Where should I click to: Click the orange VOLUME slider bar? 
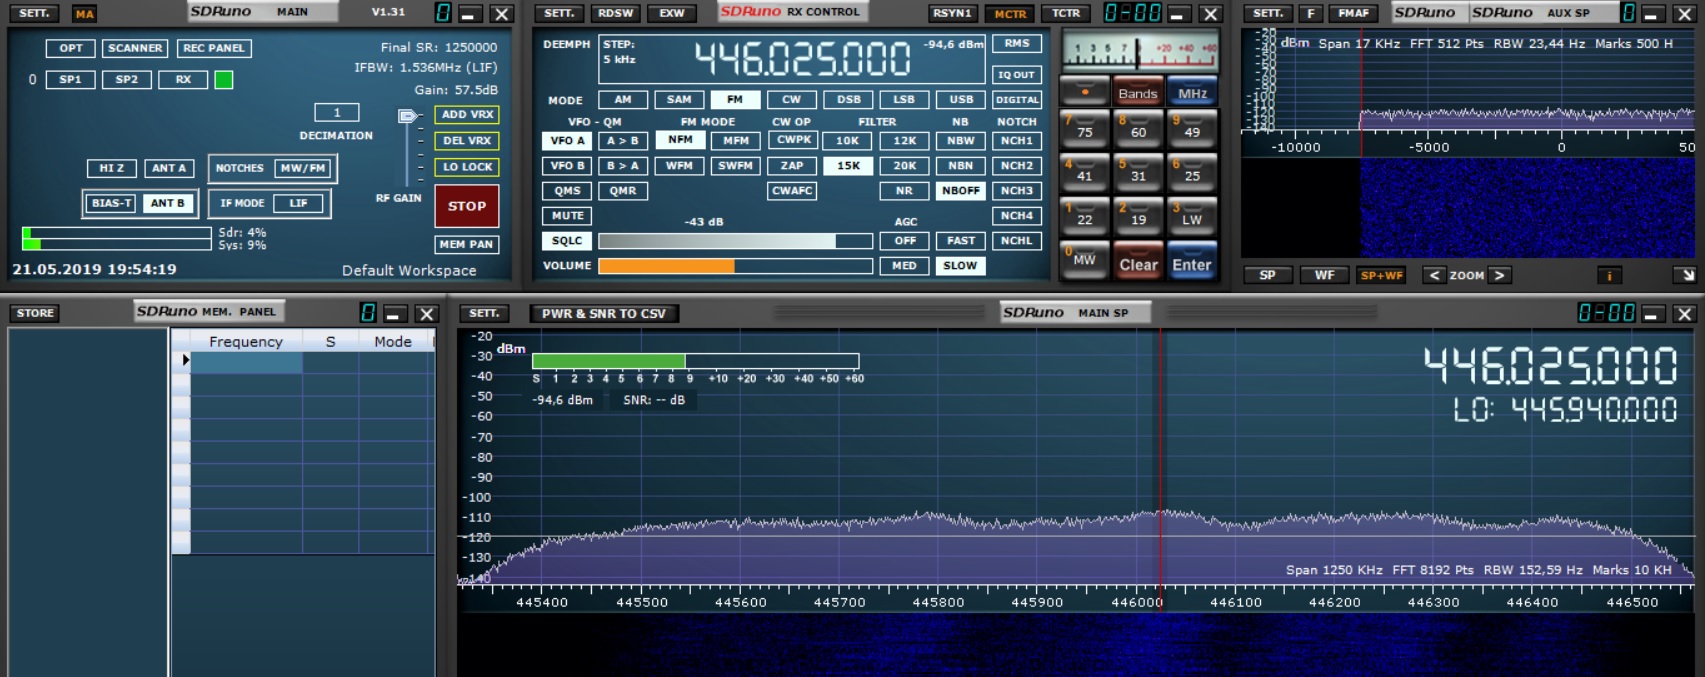[x=735, y=266]
